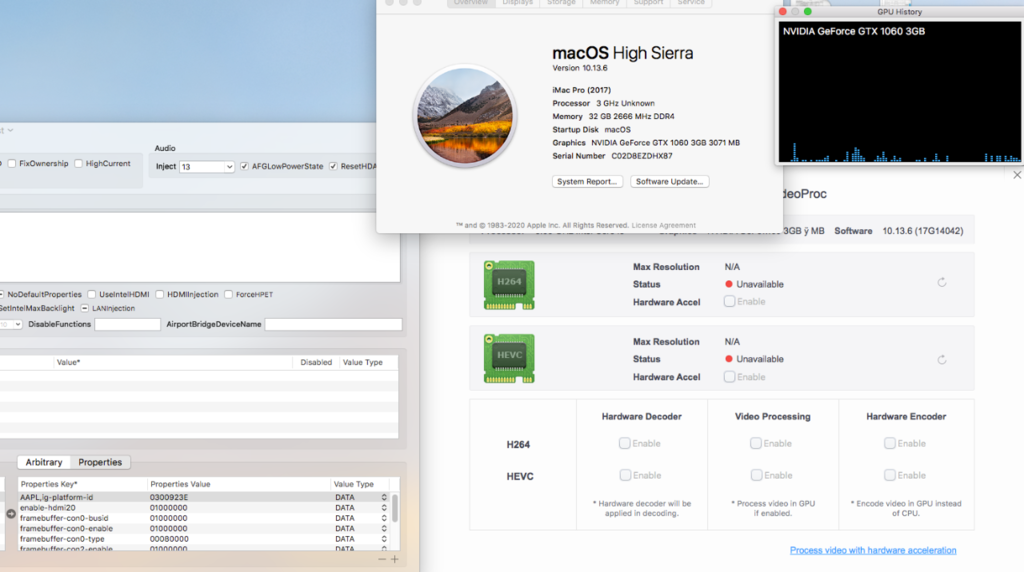Open the Audio Inject dropdown
This screenshot has width=1024, height=572.
point(207,167)
